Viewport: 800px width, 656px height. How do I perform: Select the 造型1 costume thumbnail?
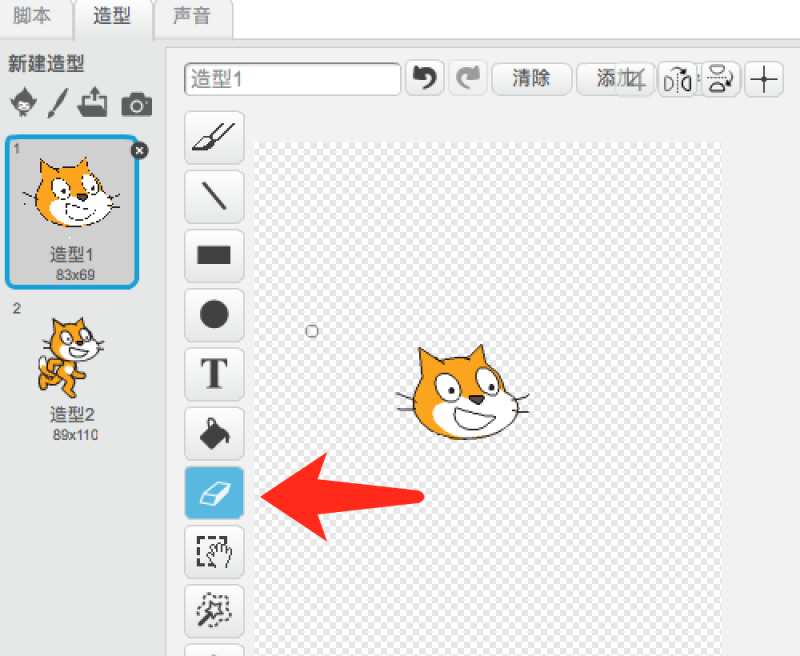[72, 212]
